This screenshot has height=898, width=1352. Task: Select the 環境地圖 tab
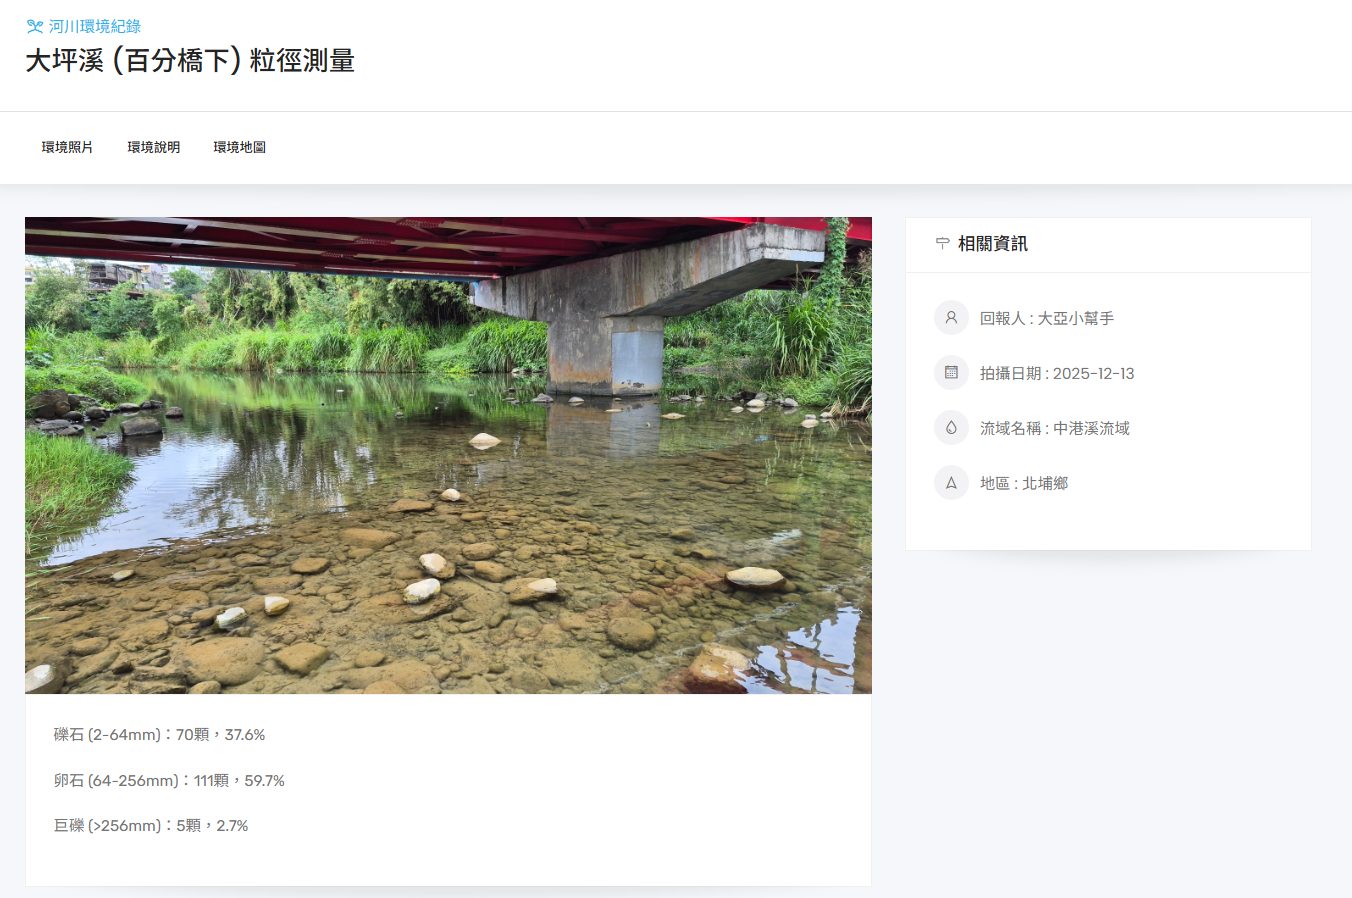point(240,147)
